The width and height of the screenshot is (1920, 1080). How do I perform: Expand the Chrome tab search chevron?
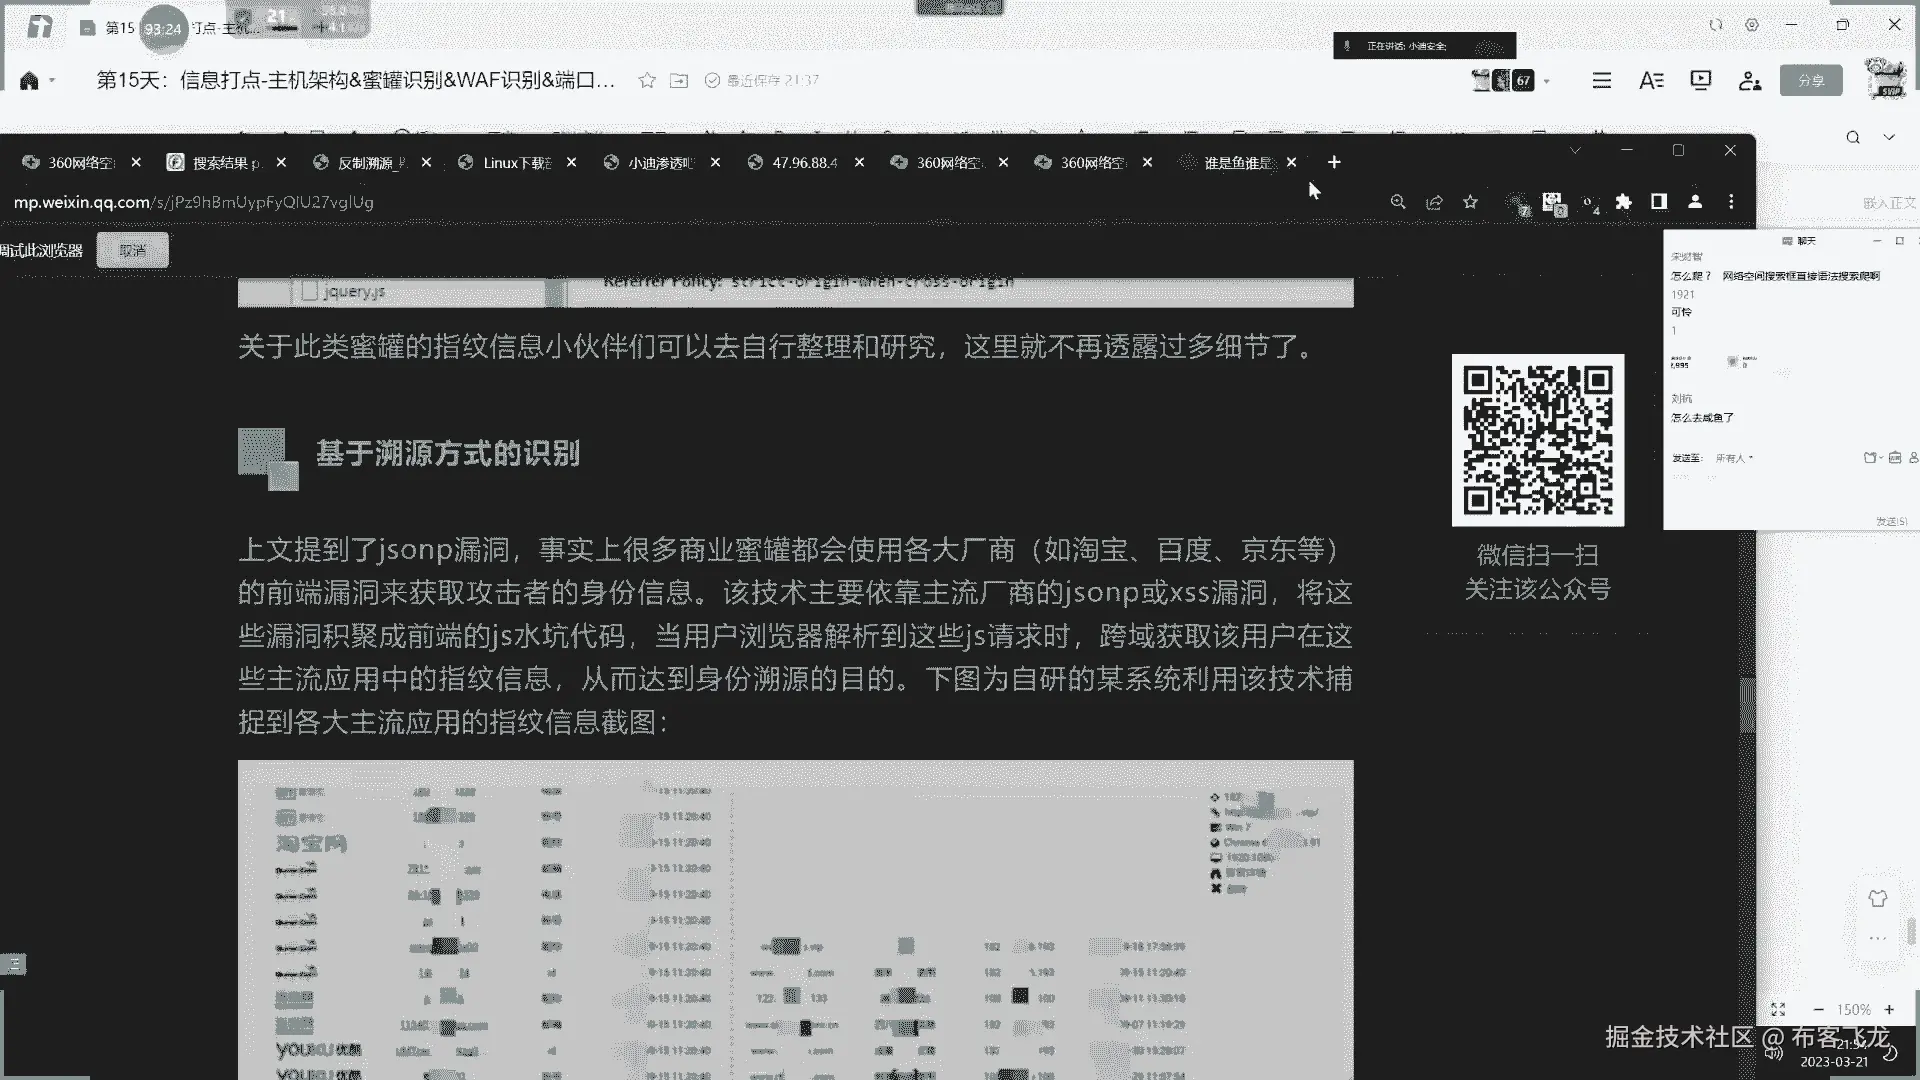(x=1575, y=150)
